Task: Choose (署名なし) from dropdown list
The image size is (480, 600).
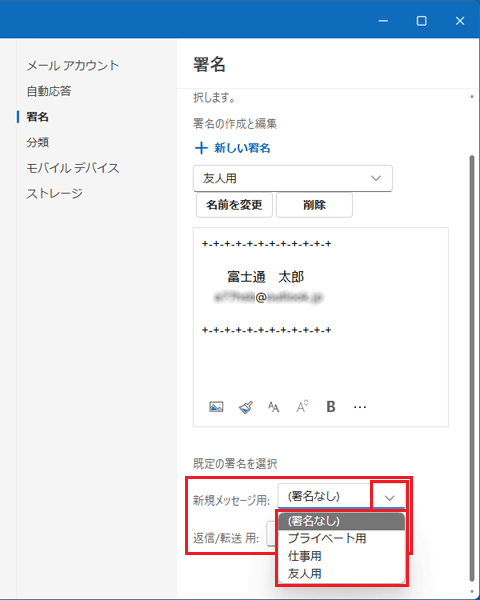Action: [x=341, y=521]
